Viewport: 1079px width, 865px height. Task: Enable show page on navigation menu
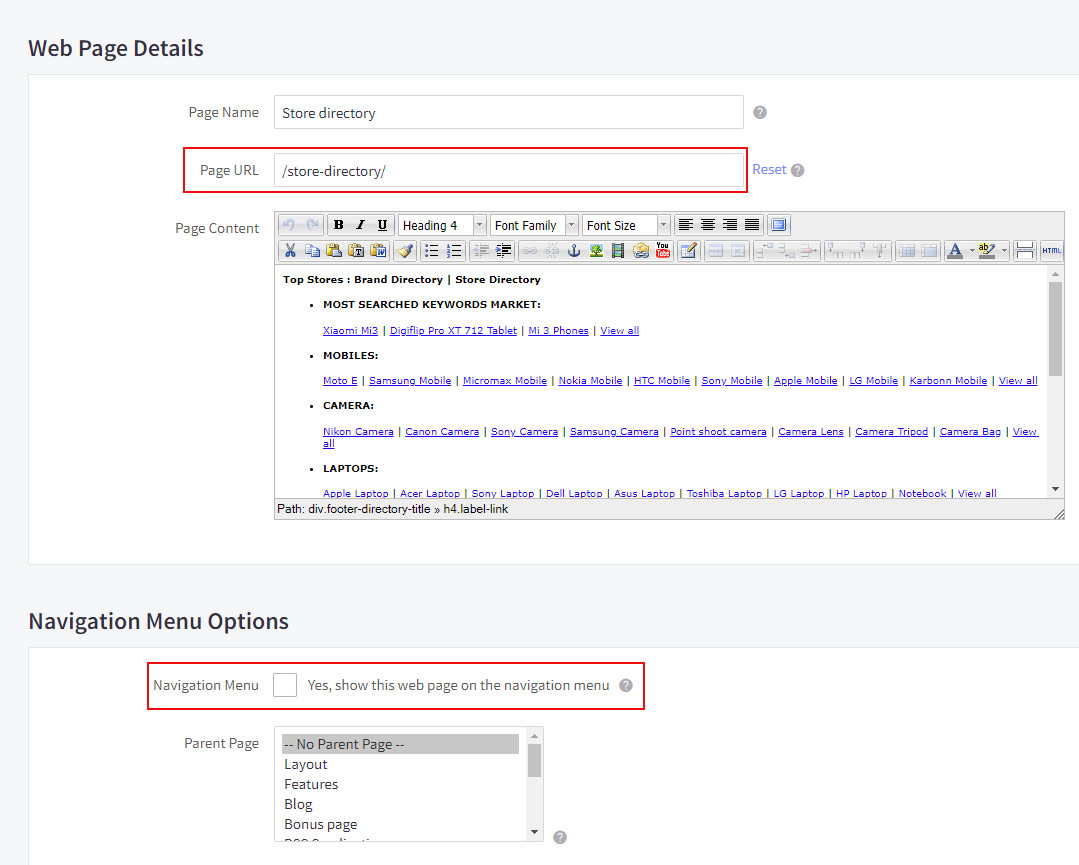[x=285, y=685]
